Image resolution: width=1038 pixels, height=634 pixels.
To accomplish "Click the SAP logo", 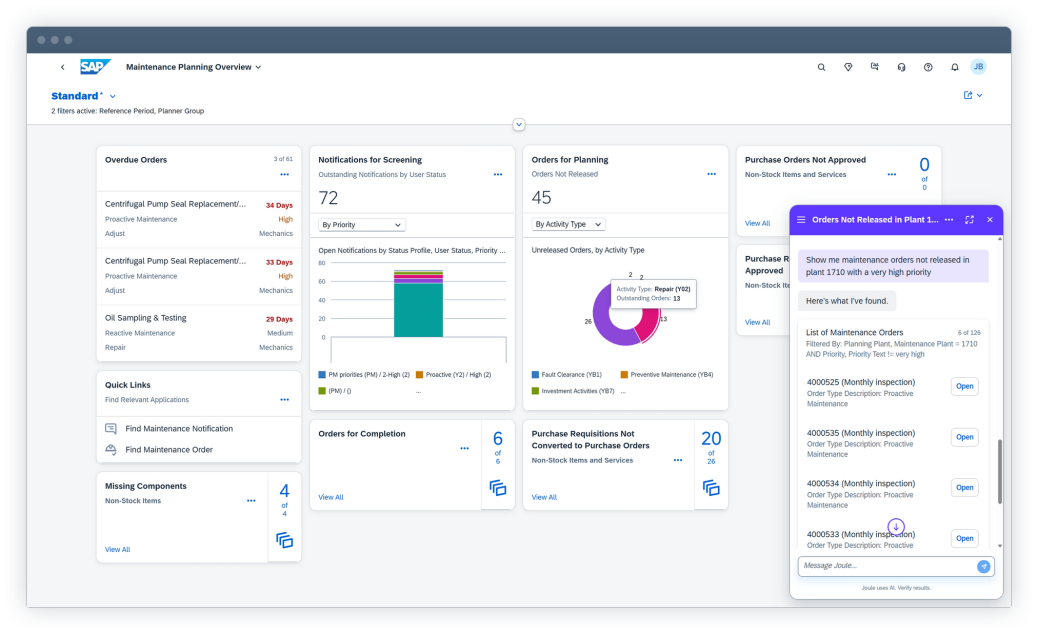I will point(95,66).
